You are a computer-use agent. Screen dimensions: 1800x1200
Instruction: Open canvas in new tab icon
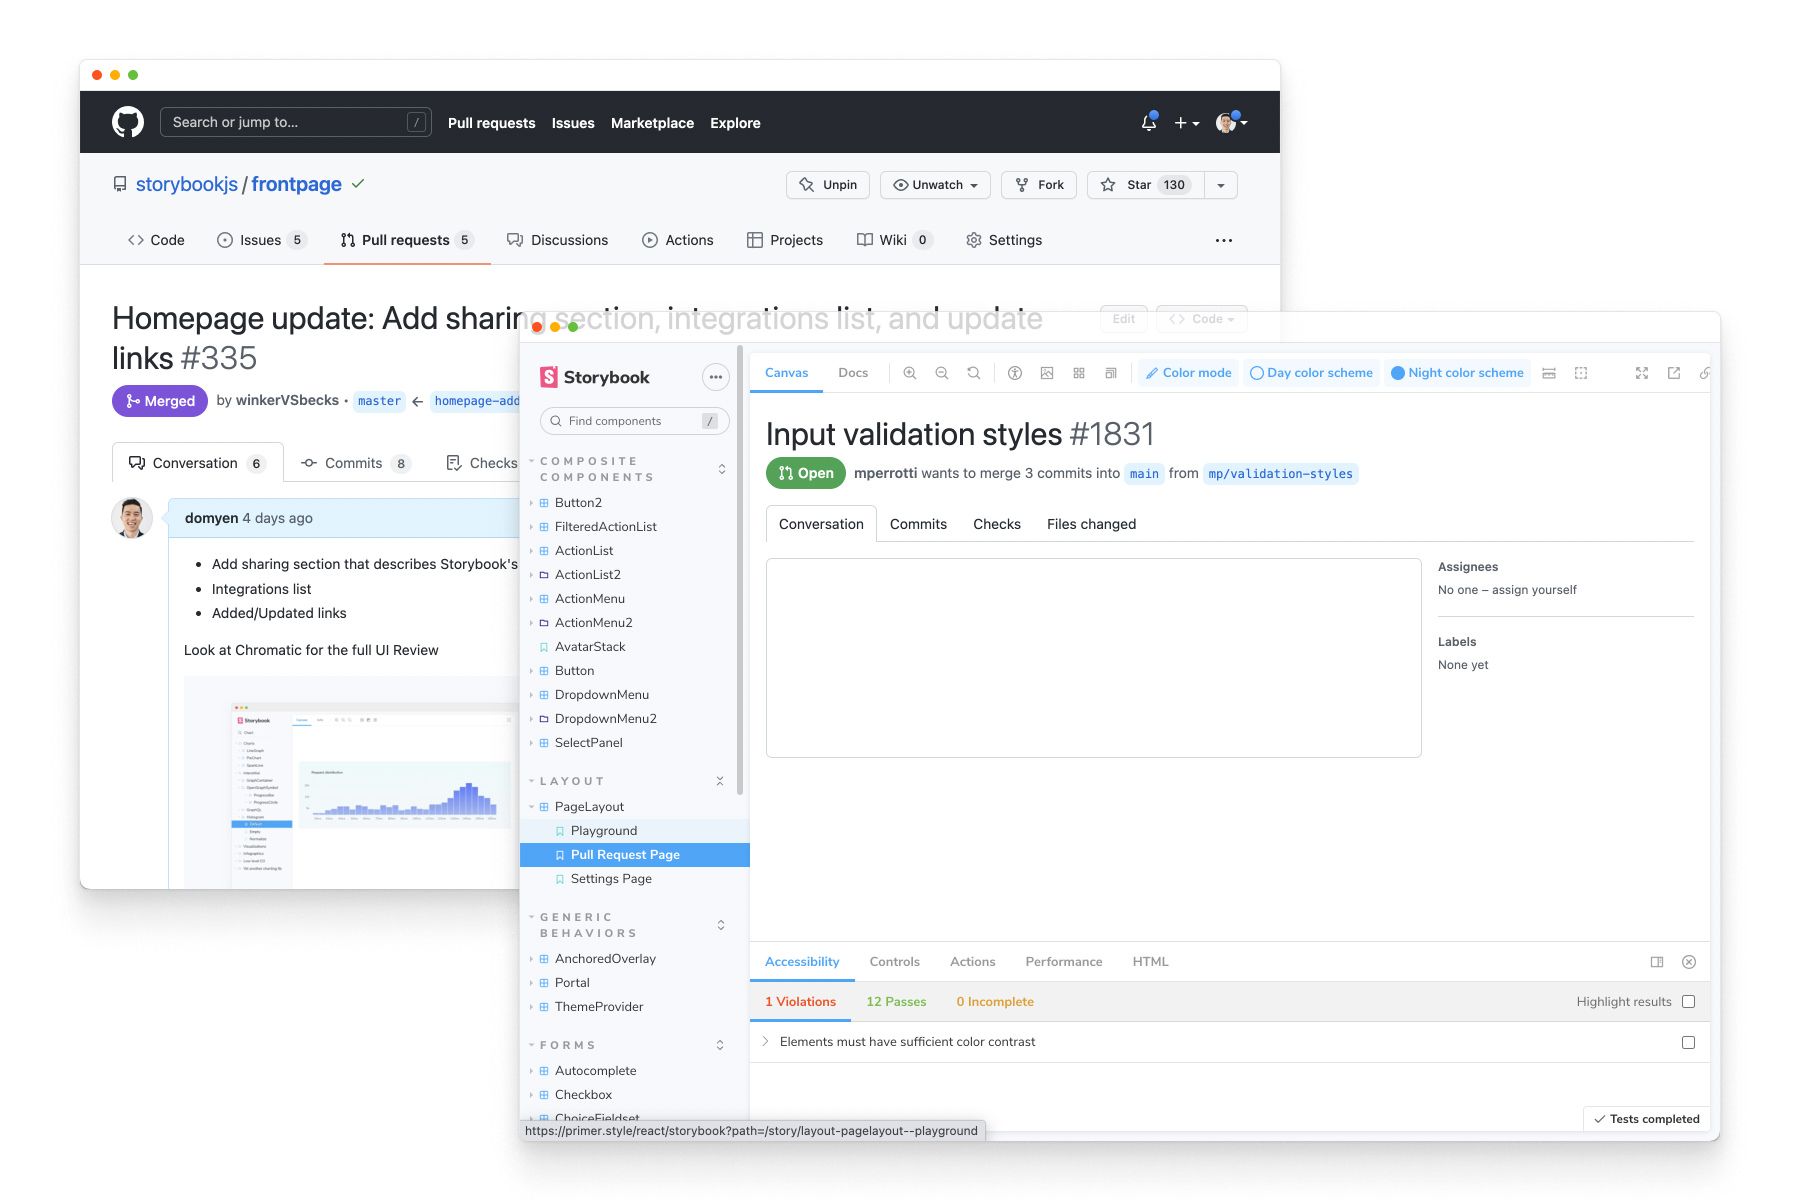(x=1674, y=373)
